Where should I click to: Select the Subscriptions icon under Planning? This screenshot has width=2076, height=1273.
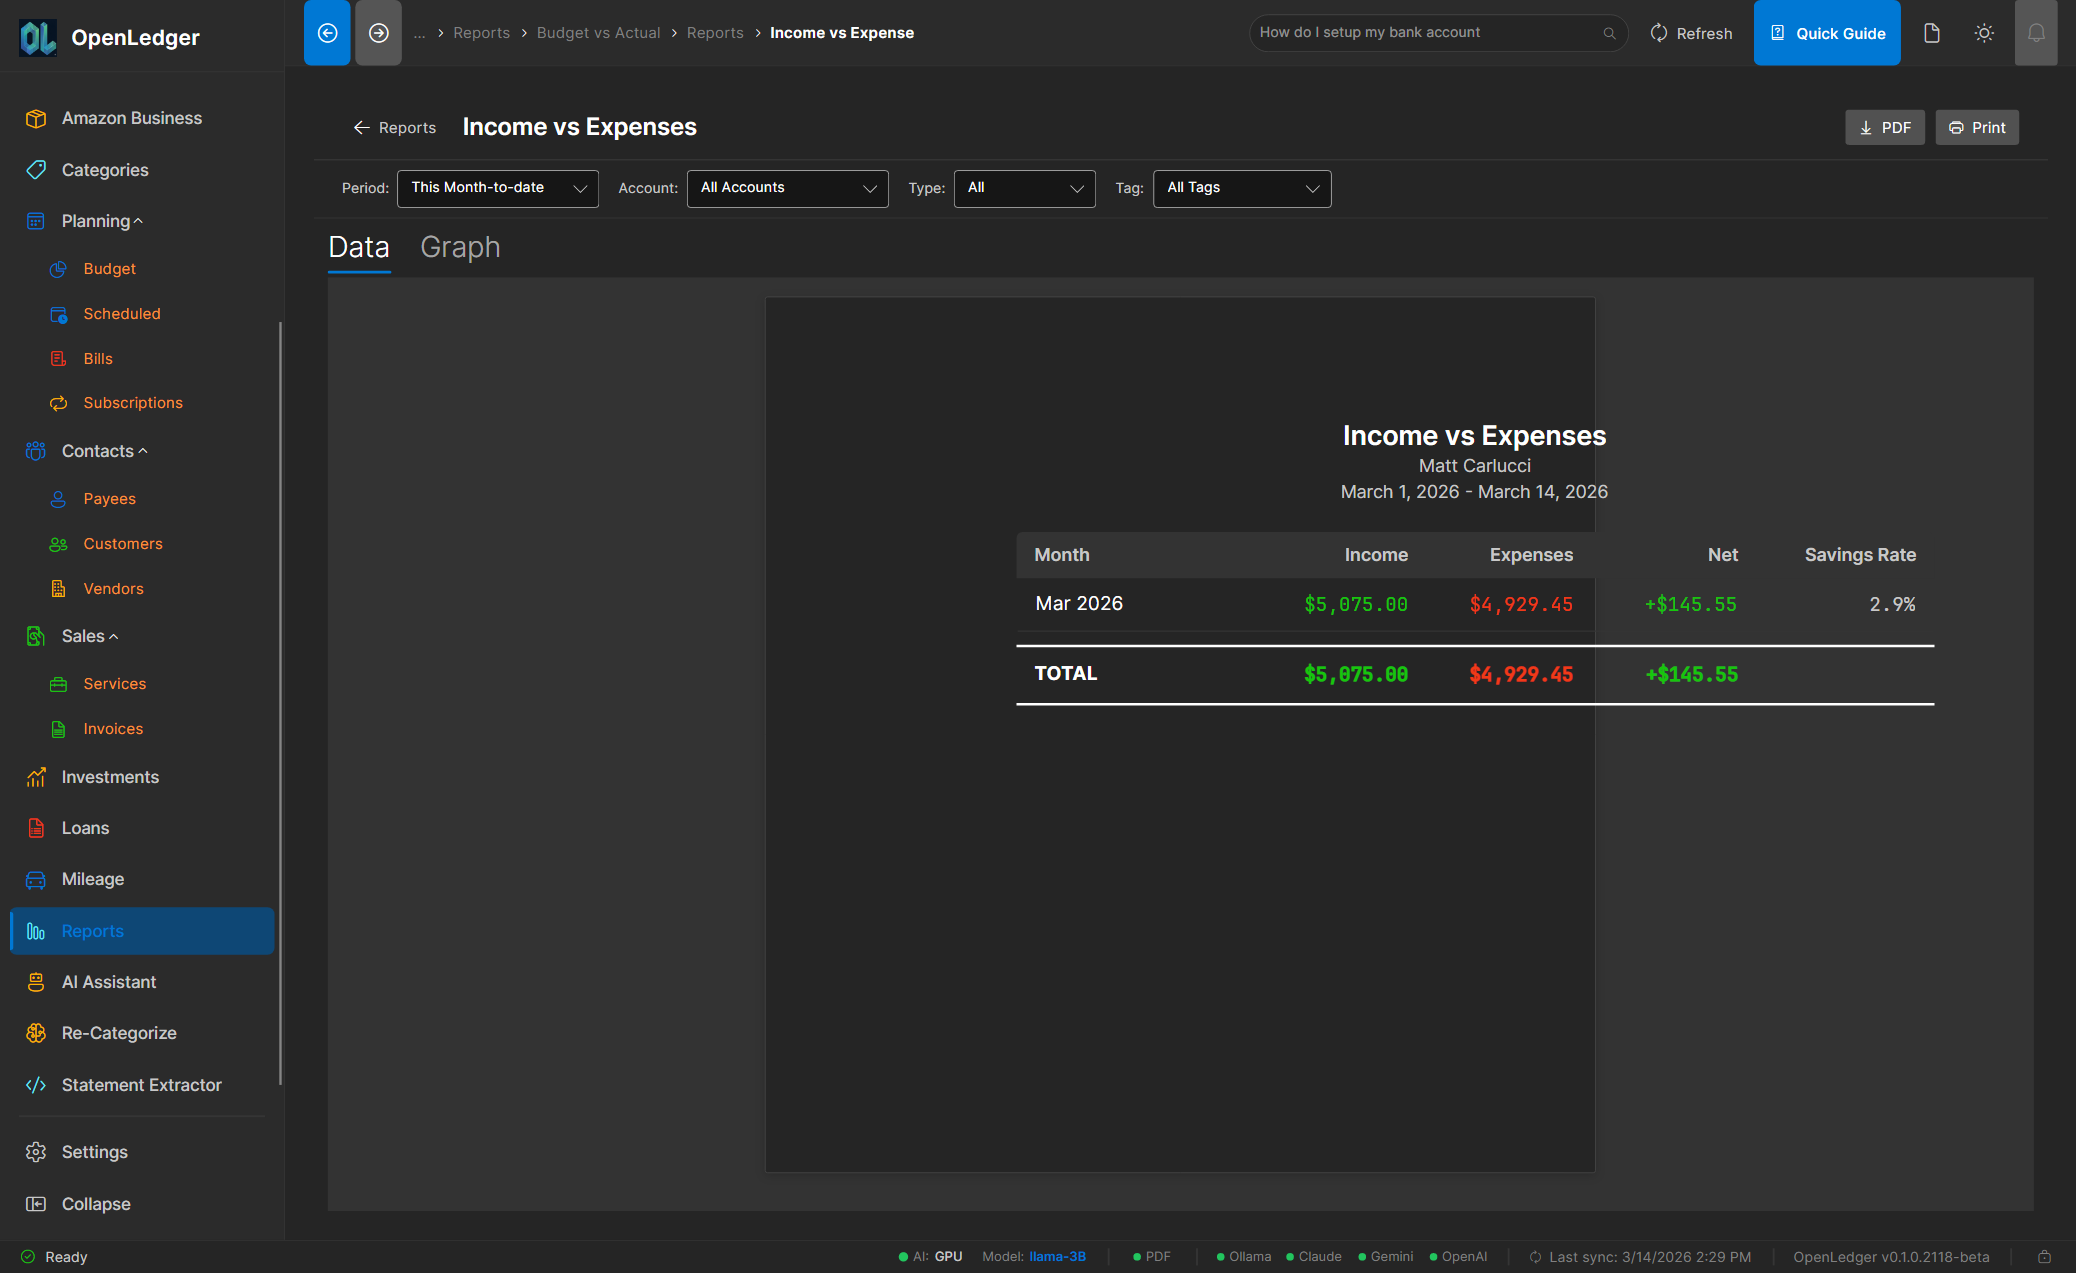pos(60,402)
